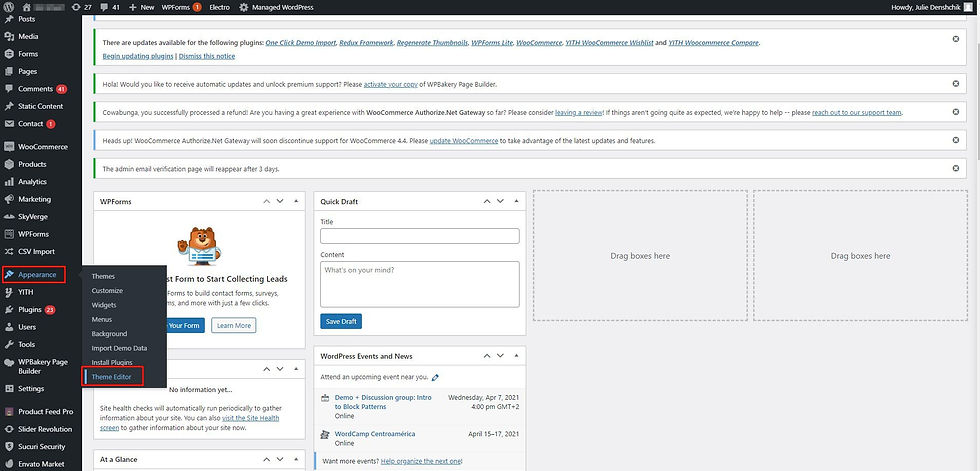The image size is (980, 471).
Task: Dismiss the plugin updates notice
Action: coord(956,39)
